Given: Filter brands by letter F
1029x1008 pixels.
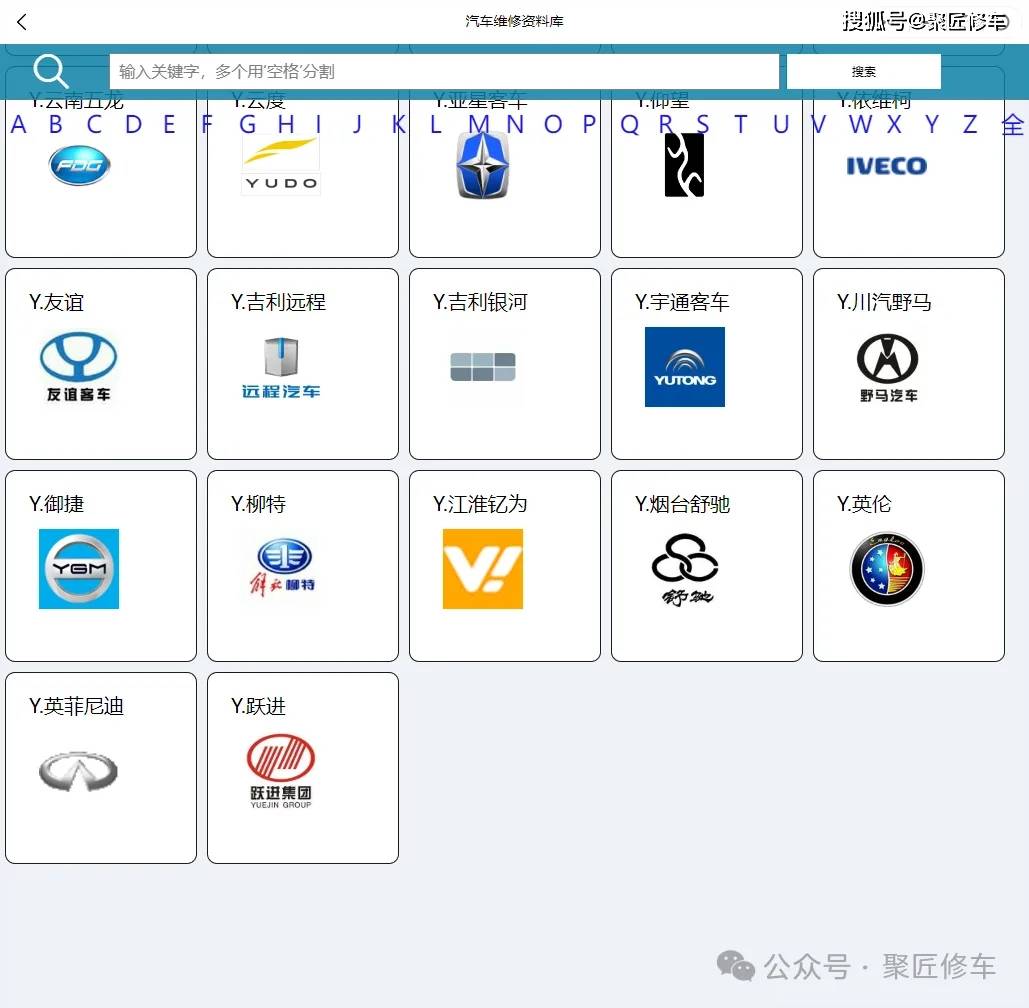Looking at the screenshot, I should [207, 124].
